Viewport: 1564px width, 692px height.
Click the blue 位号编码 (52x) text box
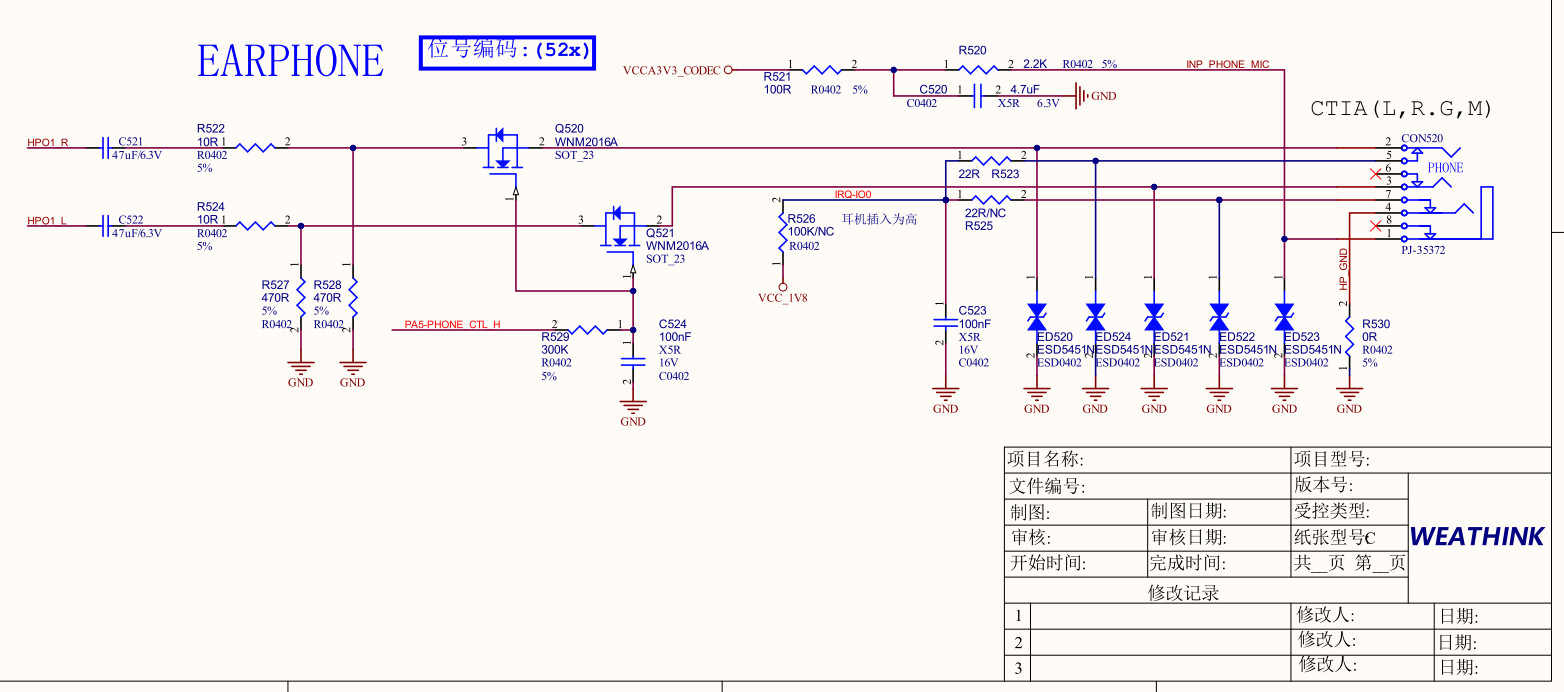coord(507,50)
